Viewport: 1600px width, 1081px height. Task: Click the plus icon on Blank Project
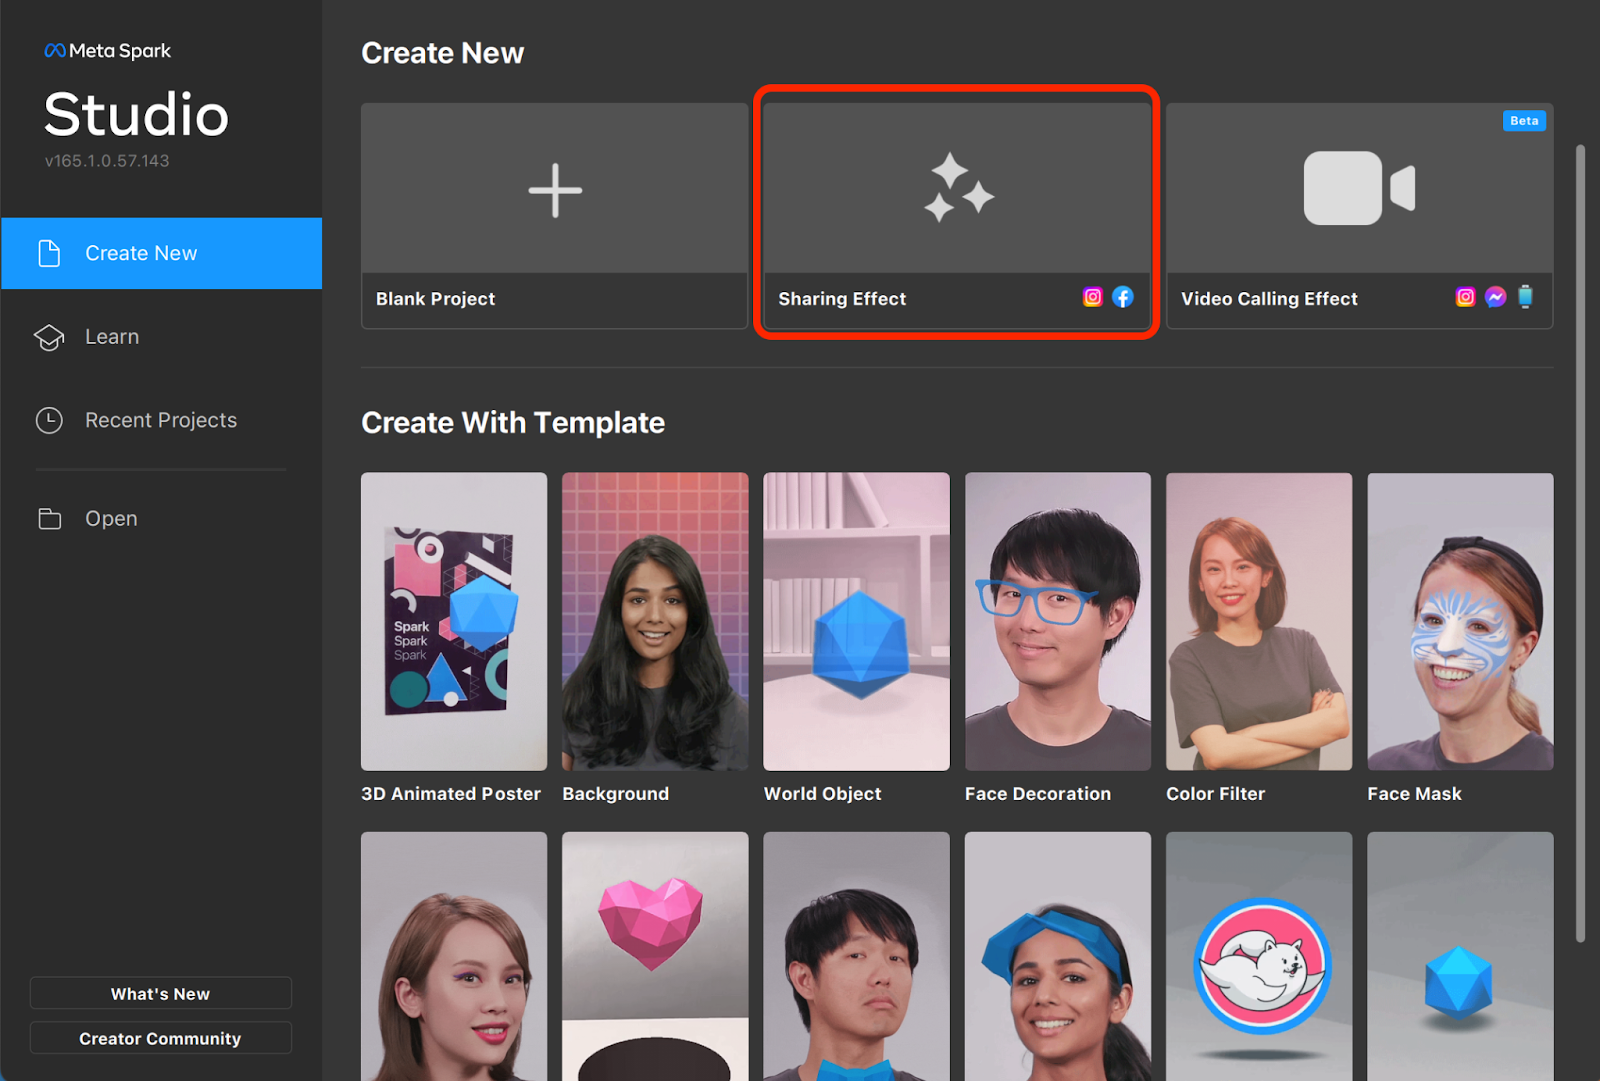555,190
